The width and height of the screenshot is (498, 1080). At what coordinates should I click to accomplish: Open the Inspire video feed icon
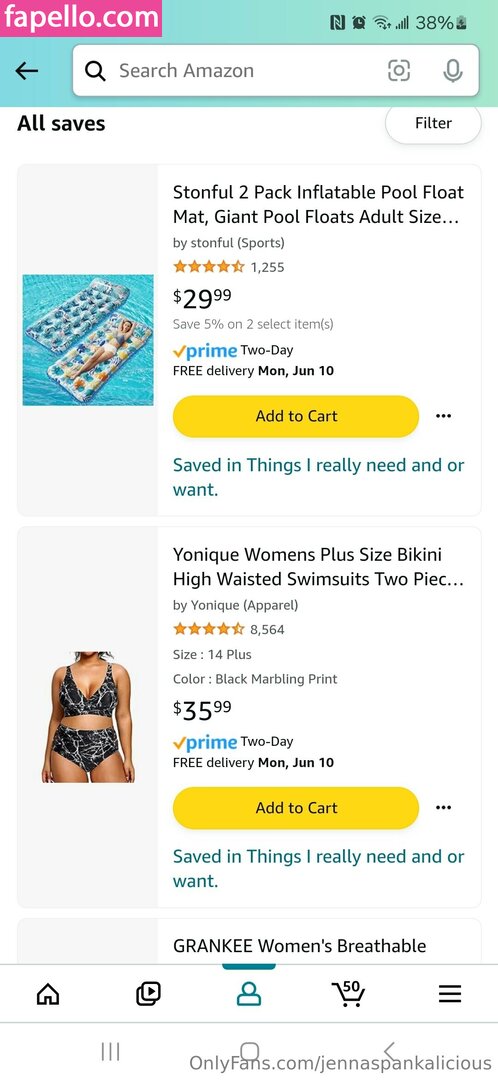point(148,993)
